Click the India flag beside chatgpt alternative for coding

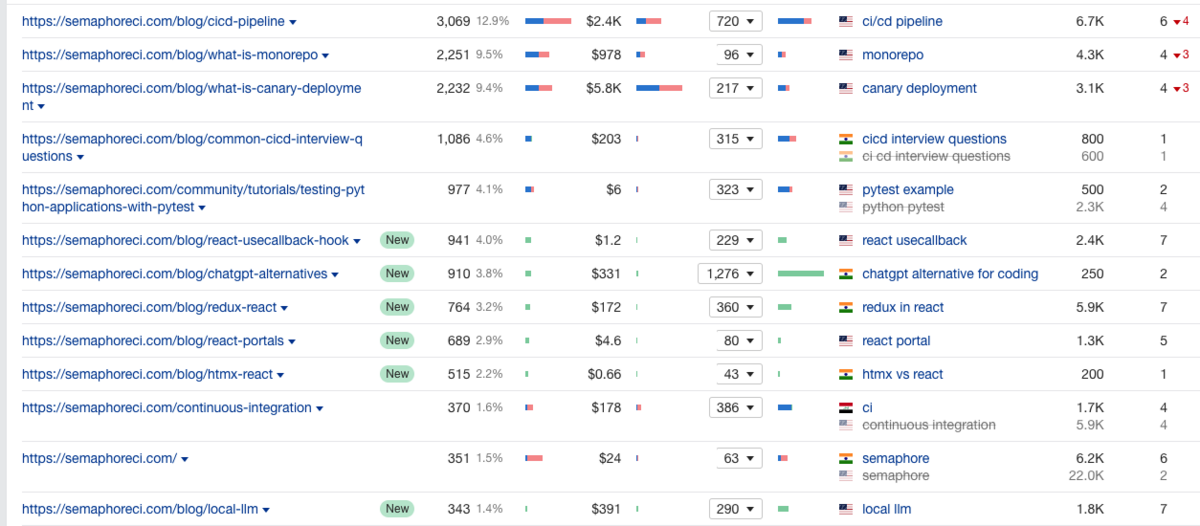[845, 274]
